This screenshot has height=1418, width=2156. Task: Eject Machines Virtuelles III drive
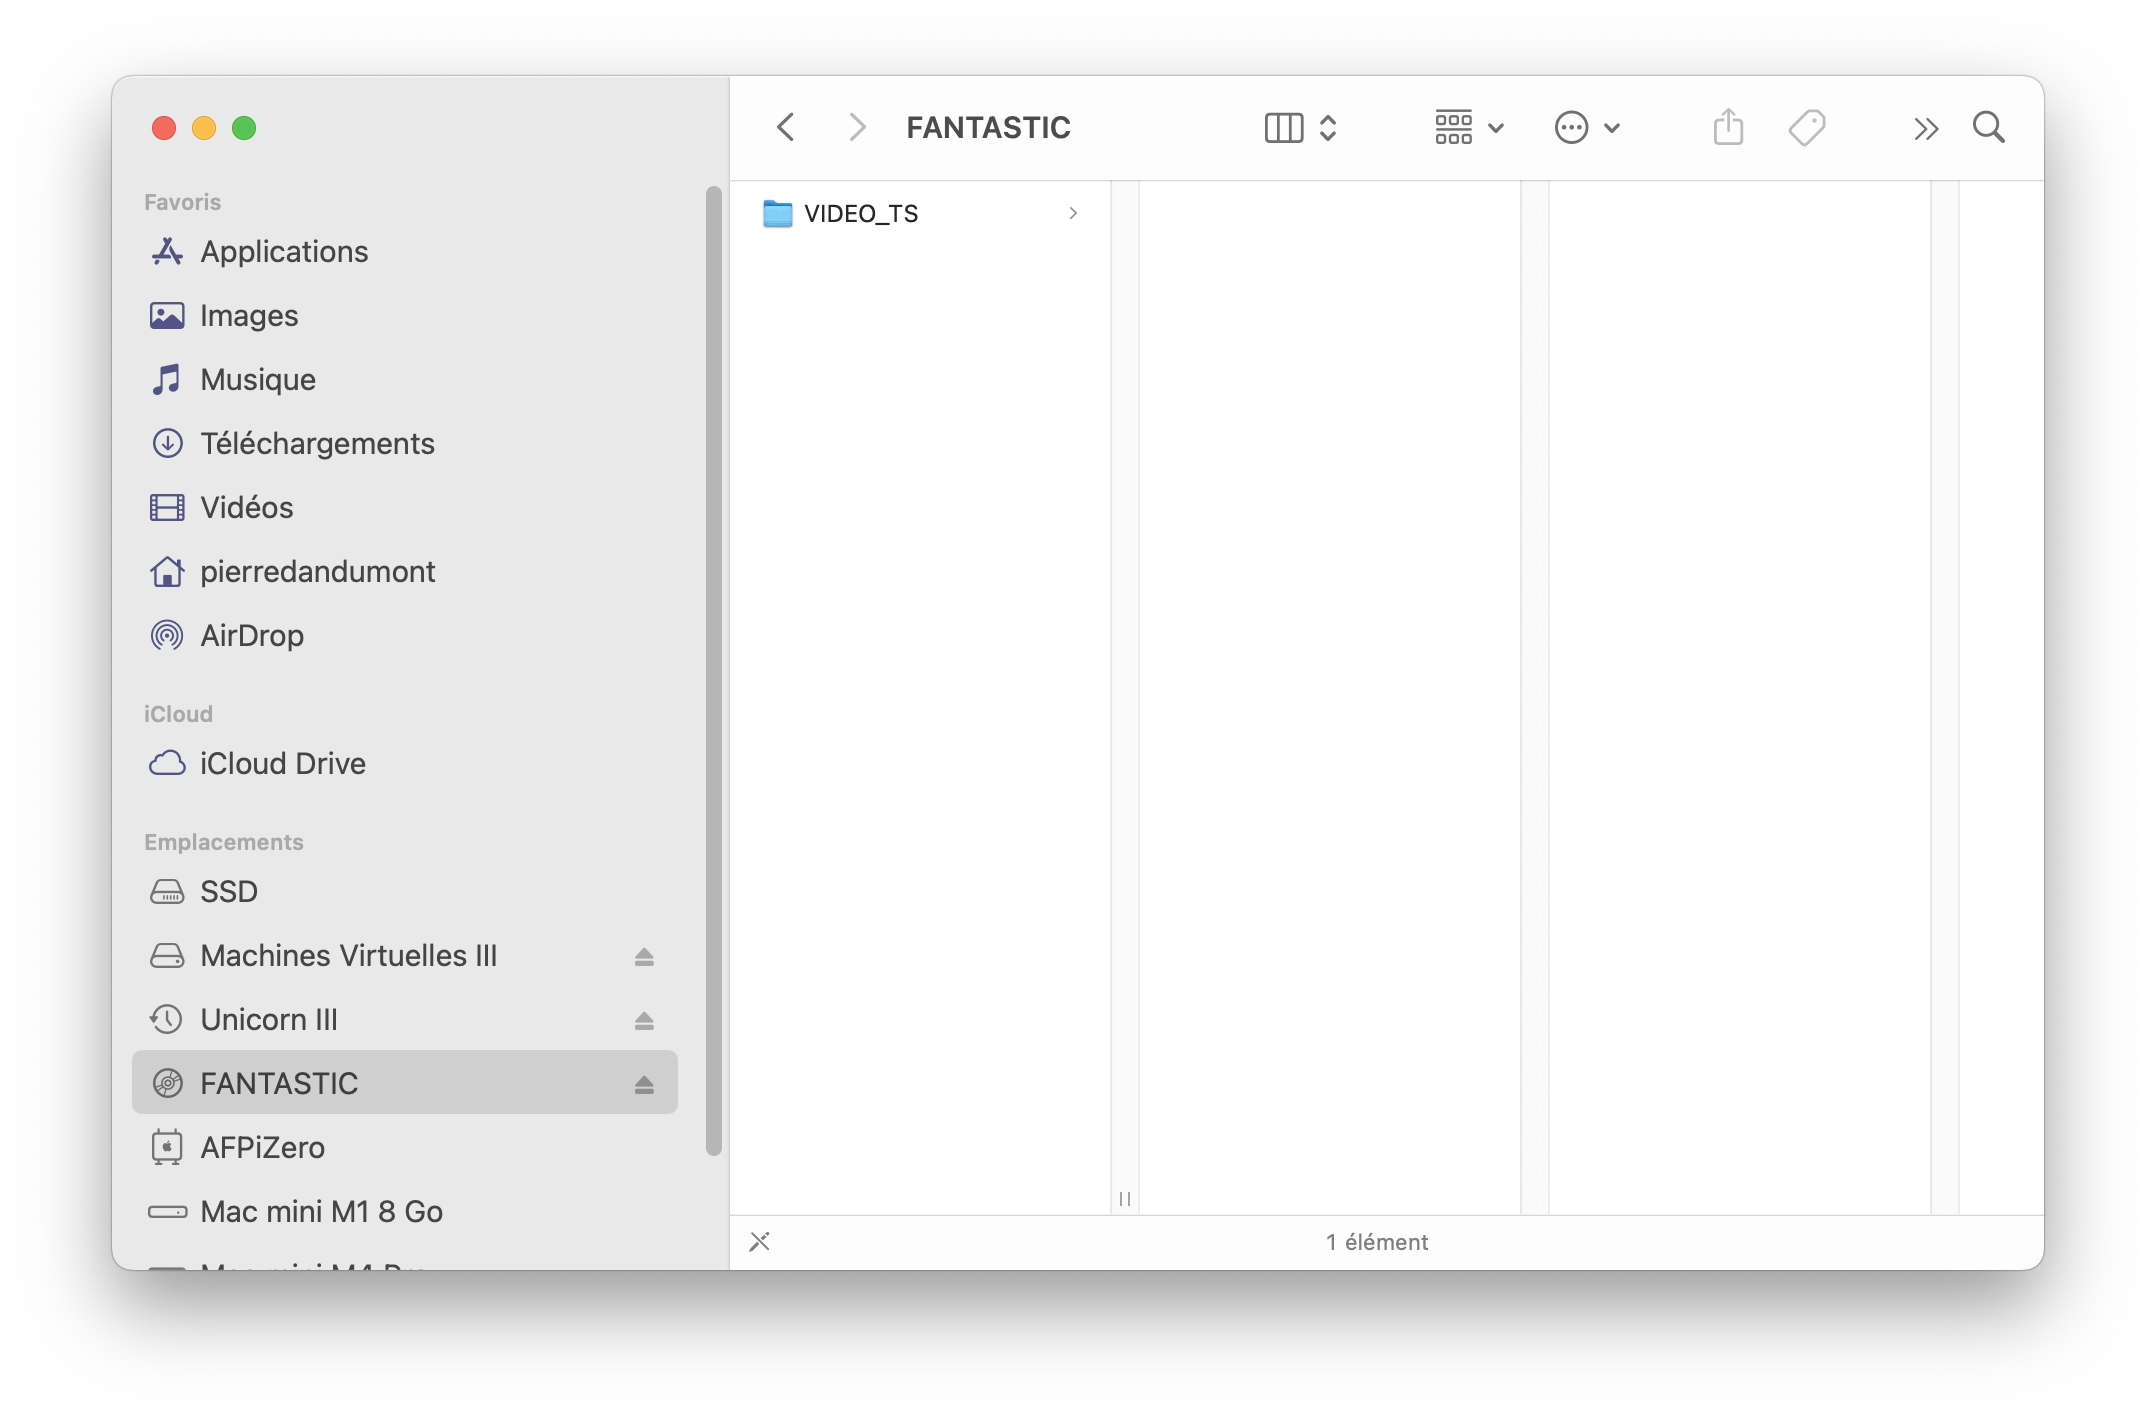(x=644, y=957)
